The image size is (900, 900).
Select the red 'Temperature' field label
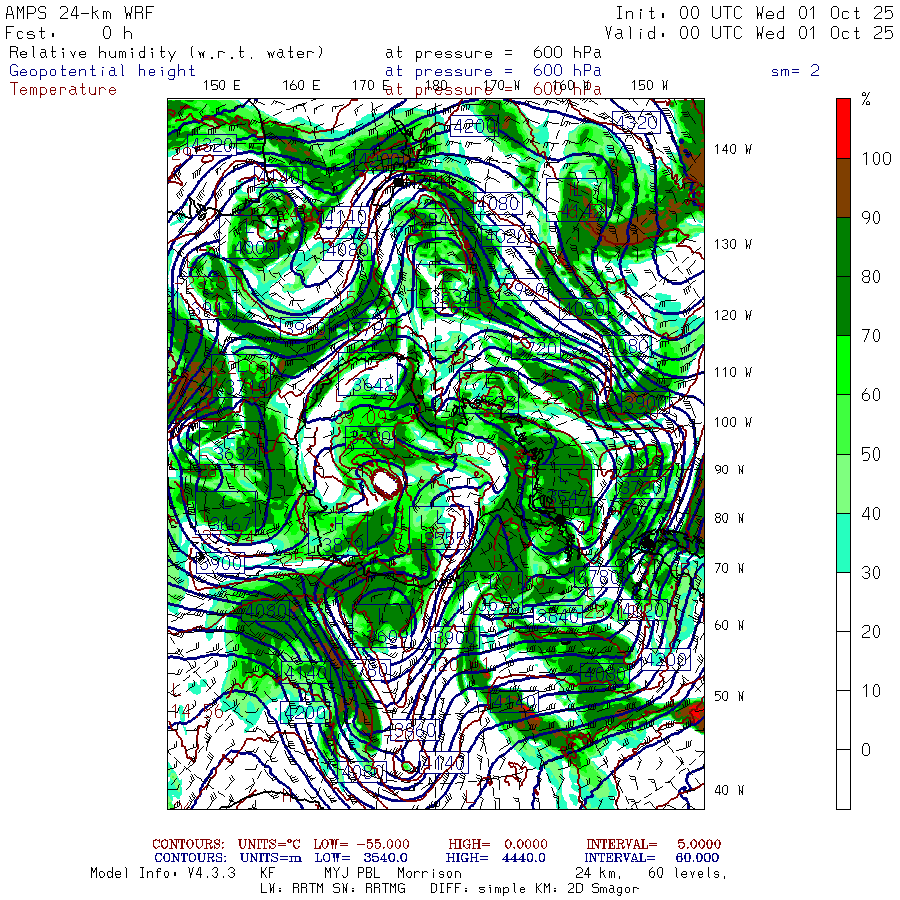click(x=63, y=89)
